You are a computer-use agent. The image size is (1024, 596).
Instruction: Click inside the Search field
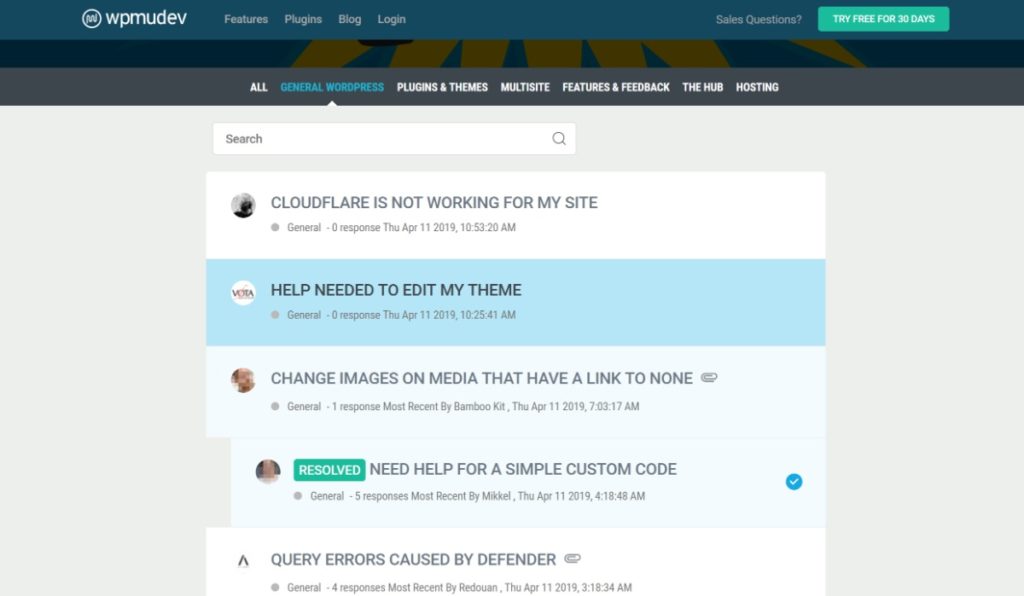click(x=380, y=139)
